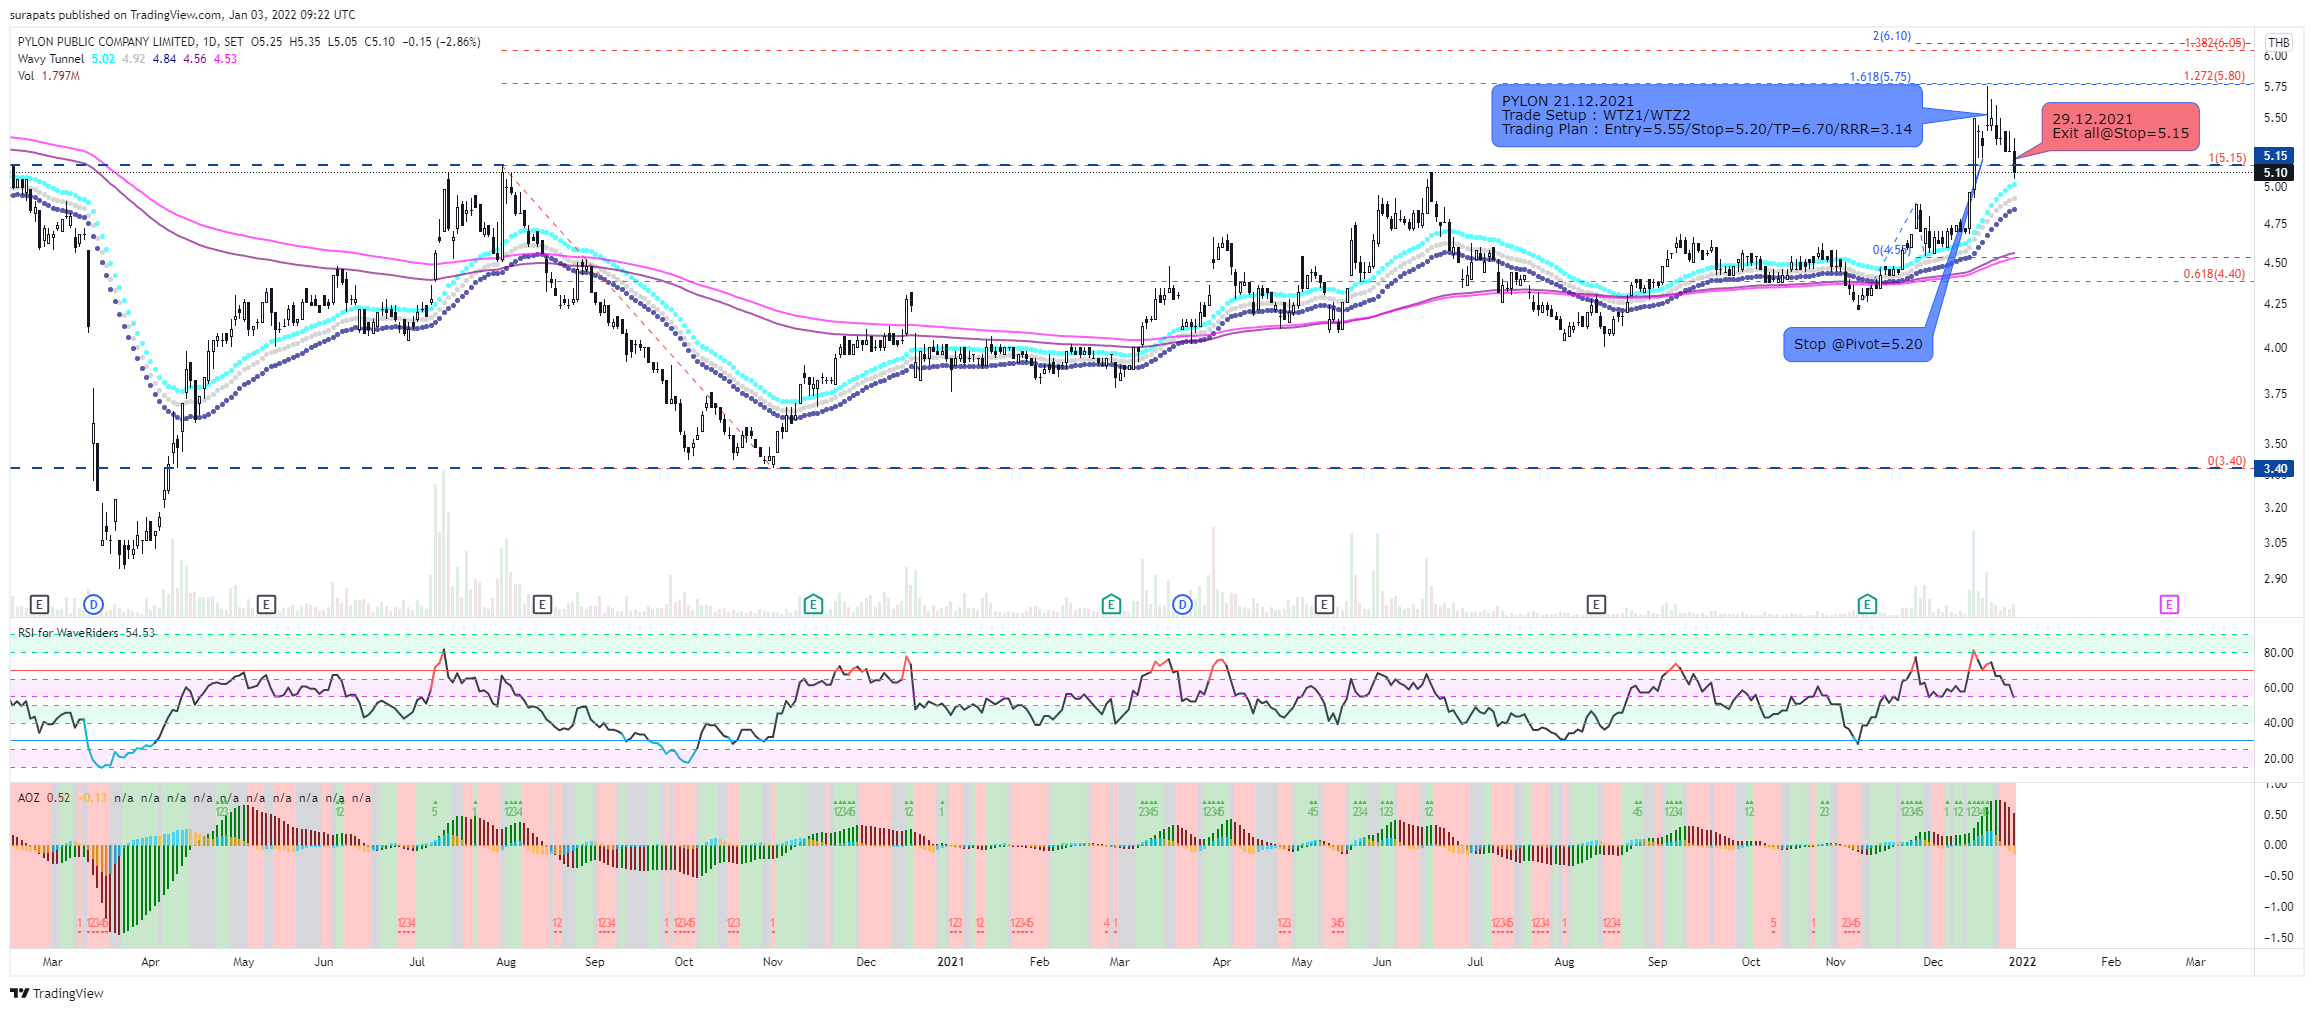Screen dimensions: 2314x1011
Task: Click the RSI for WaveRiders indicator label
Action: click(x=68, y=633)
